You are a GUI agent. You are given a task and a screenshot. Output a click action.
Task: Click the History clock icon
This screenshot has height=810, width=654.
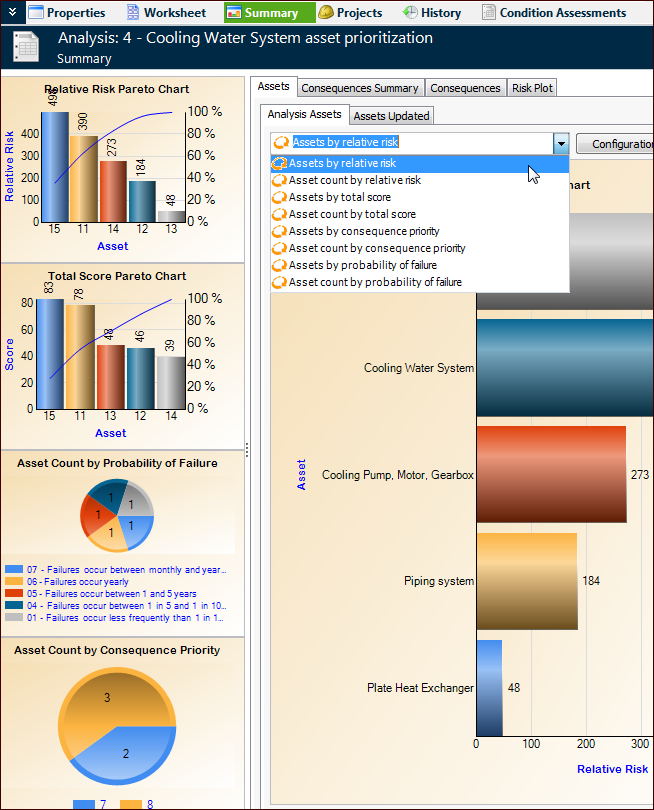(x=410, y=12)
